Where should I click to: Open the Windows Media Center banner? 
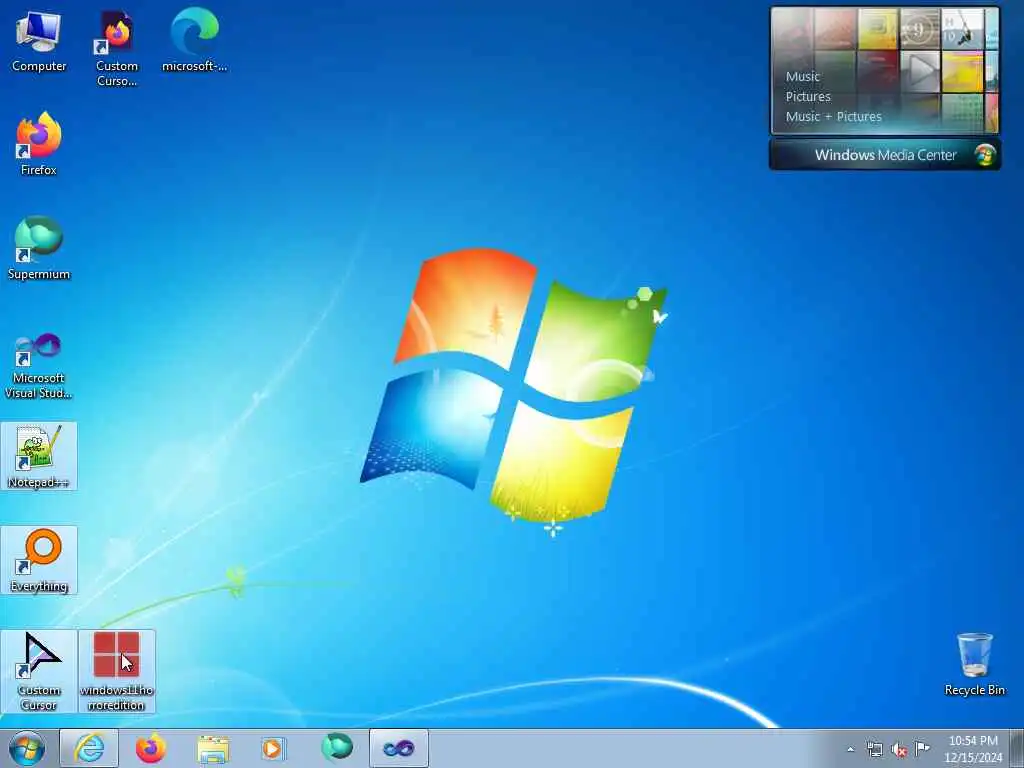(x=885, y=155)
